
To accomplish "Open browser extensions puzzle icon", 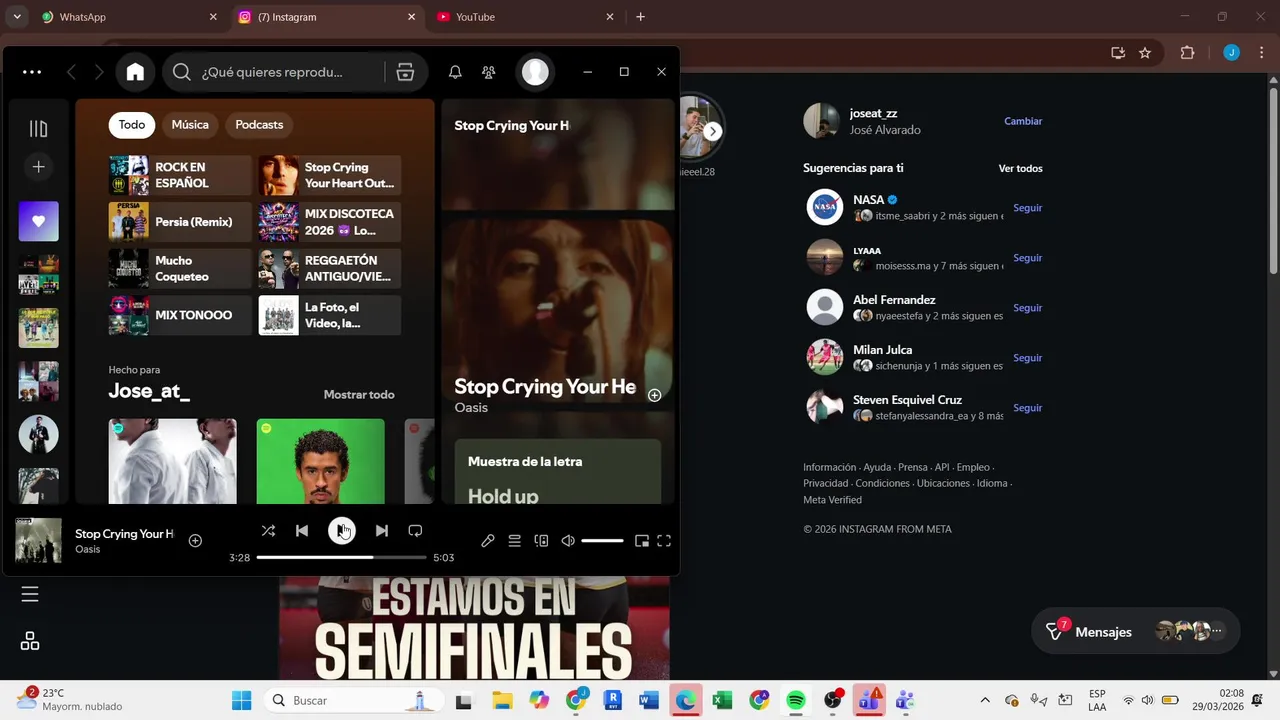I will (x=1188, y=53).
